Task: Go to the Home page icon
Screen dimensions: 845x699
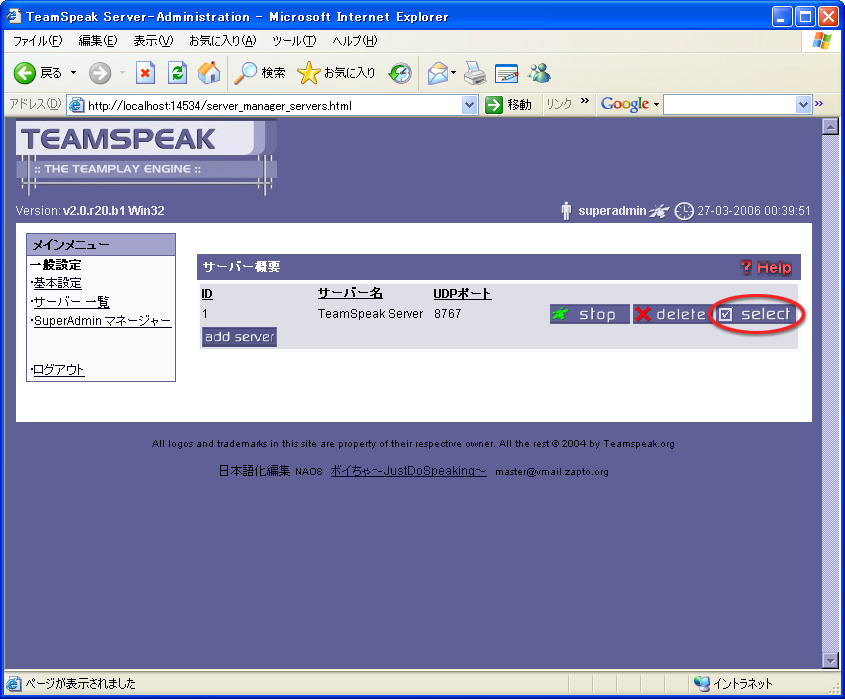Action: (x=209, y=73)
